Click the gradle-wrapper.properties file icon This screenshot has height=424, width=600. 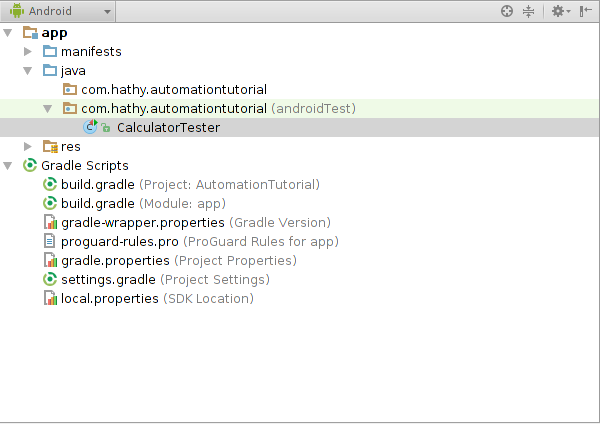[50, 222]
